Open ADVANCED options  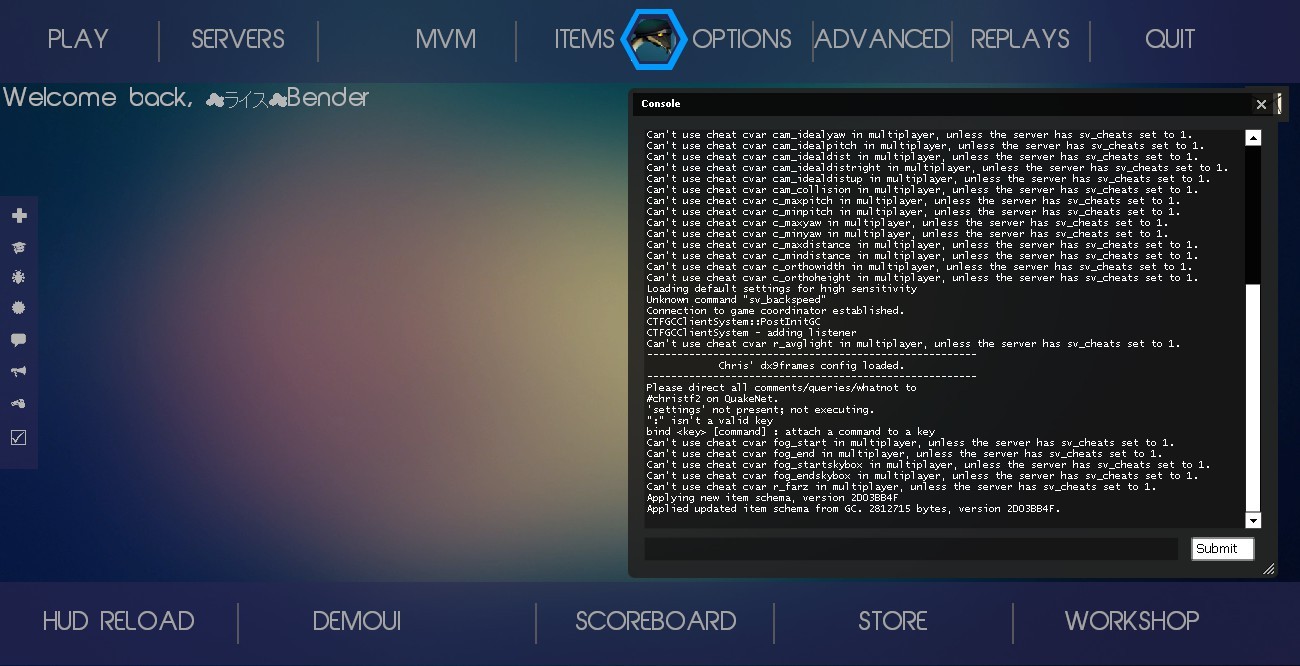(x=882, y=39)
